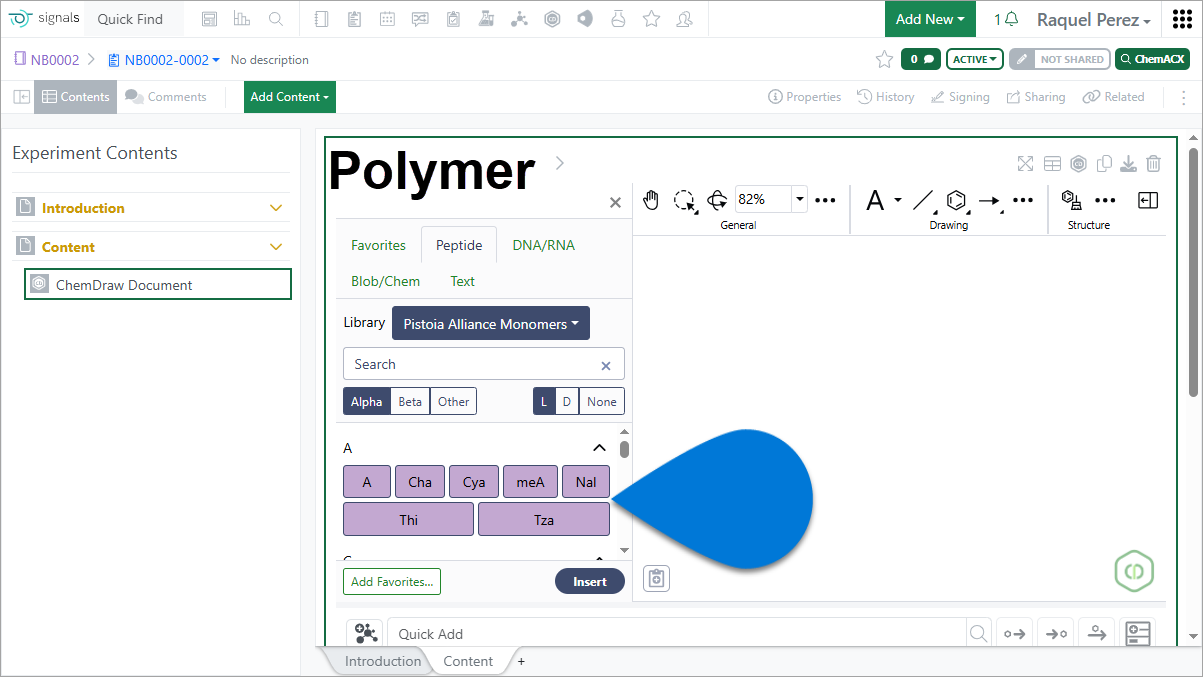Viewport: 1203px width, 677px height.
Task: Open the Comments view
Action: pyautogui.click(x=166, y=97)
